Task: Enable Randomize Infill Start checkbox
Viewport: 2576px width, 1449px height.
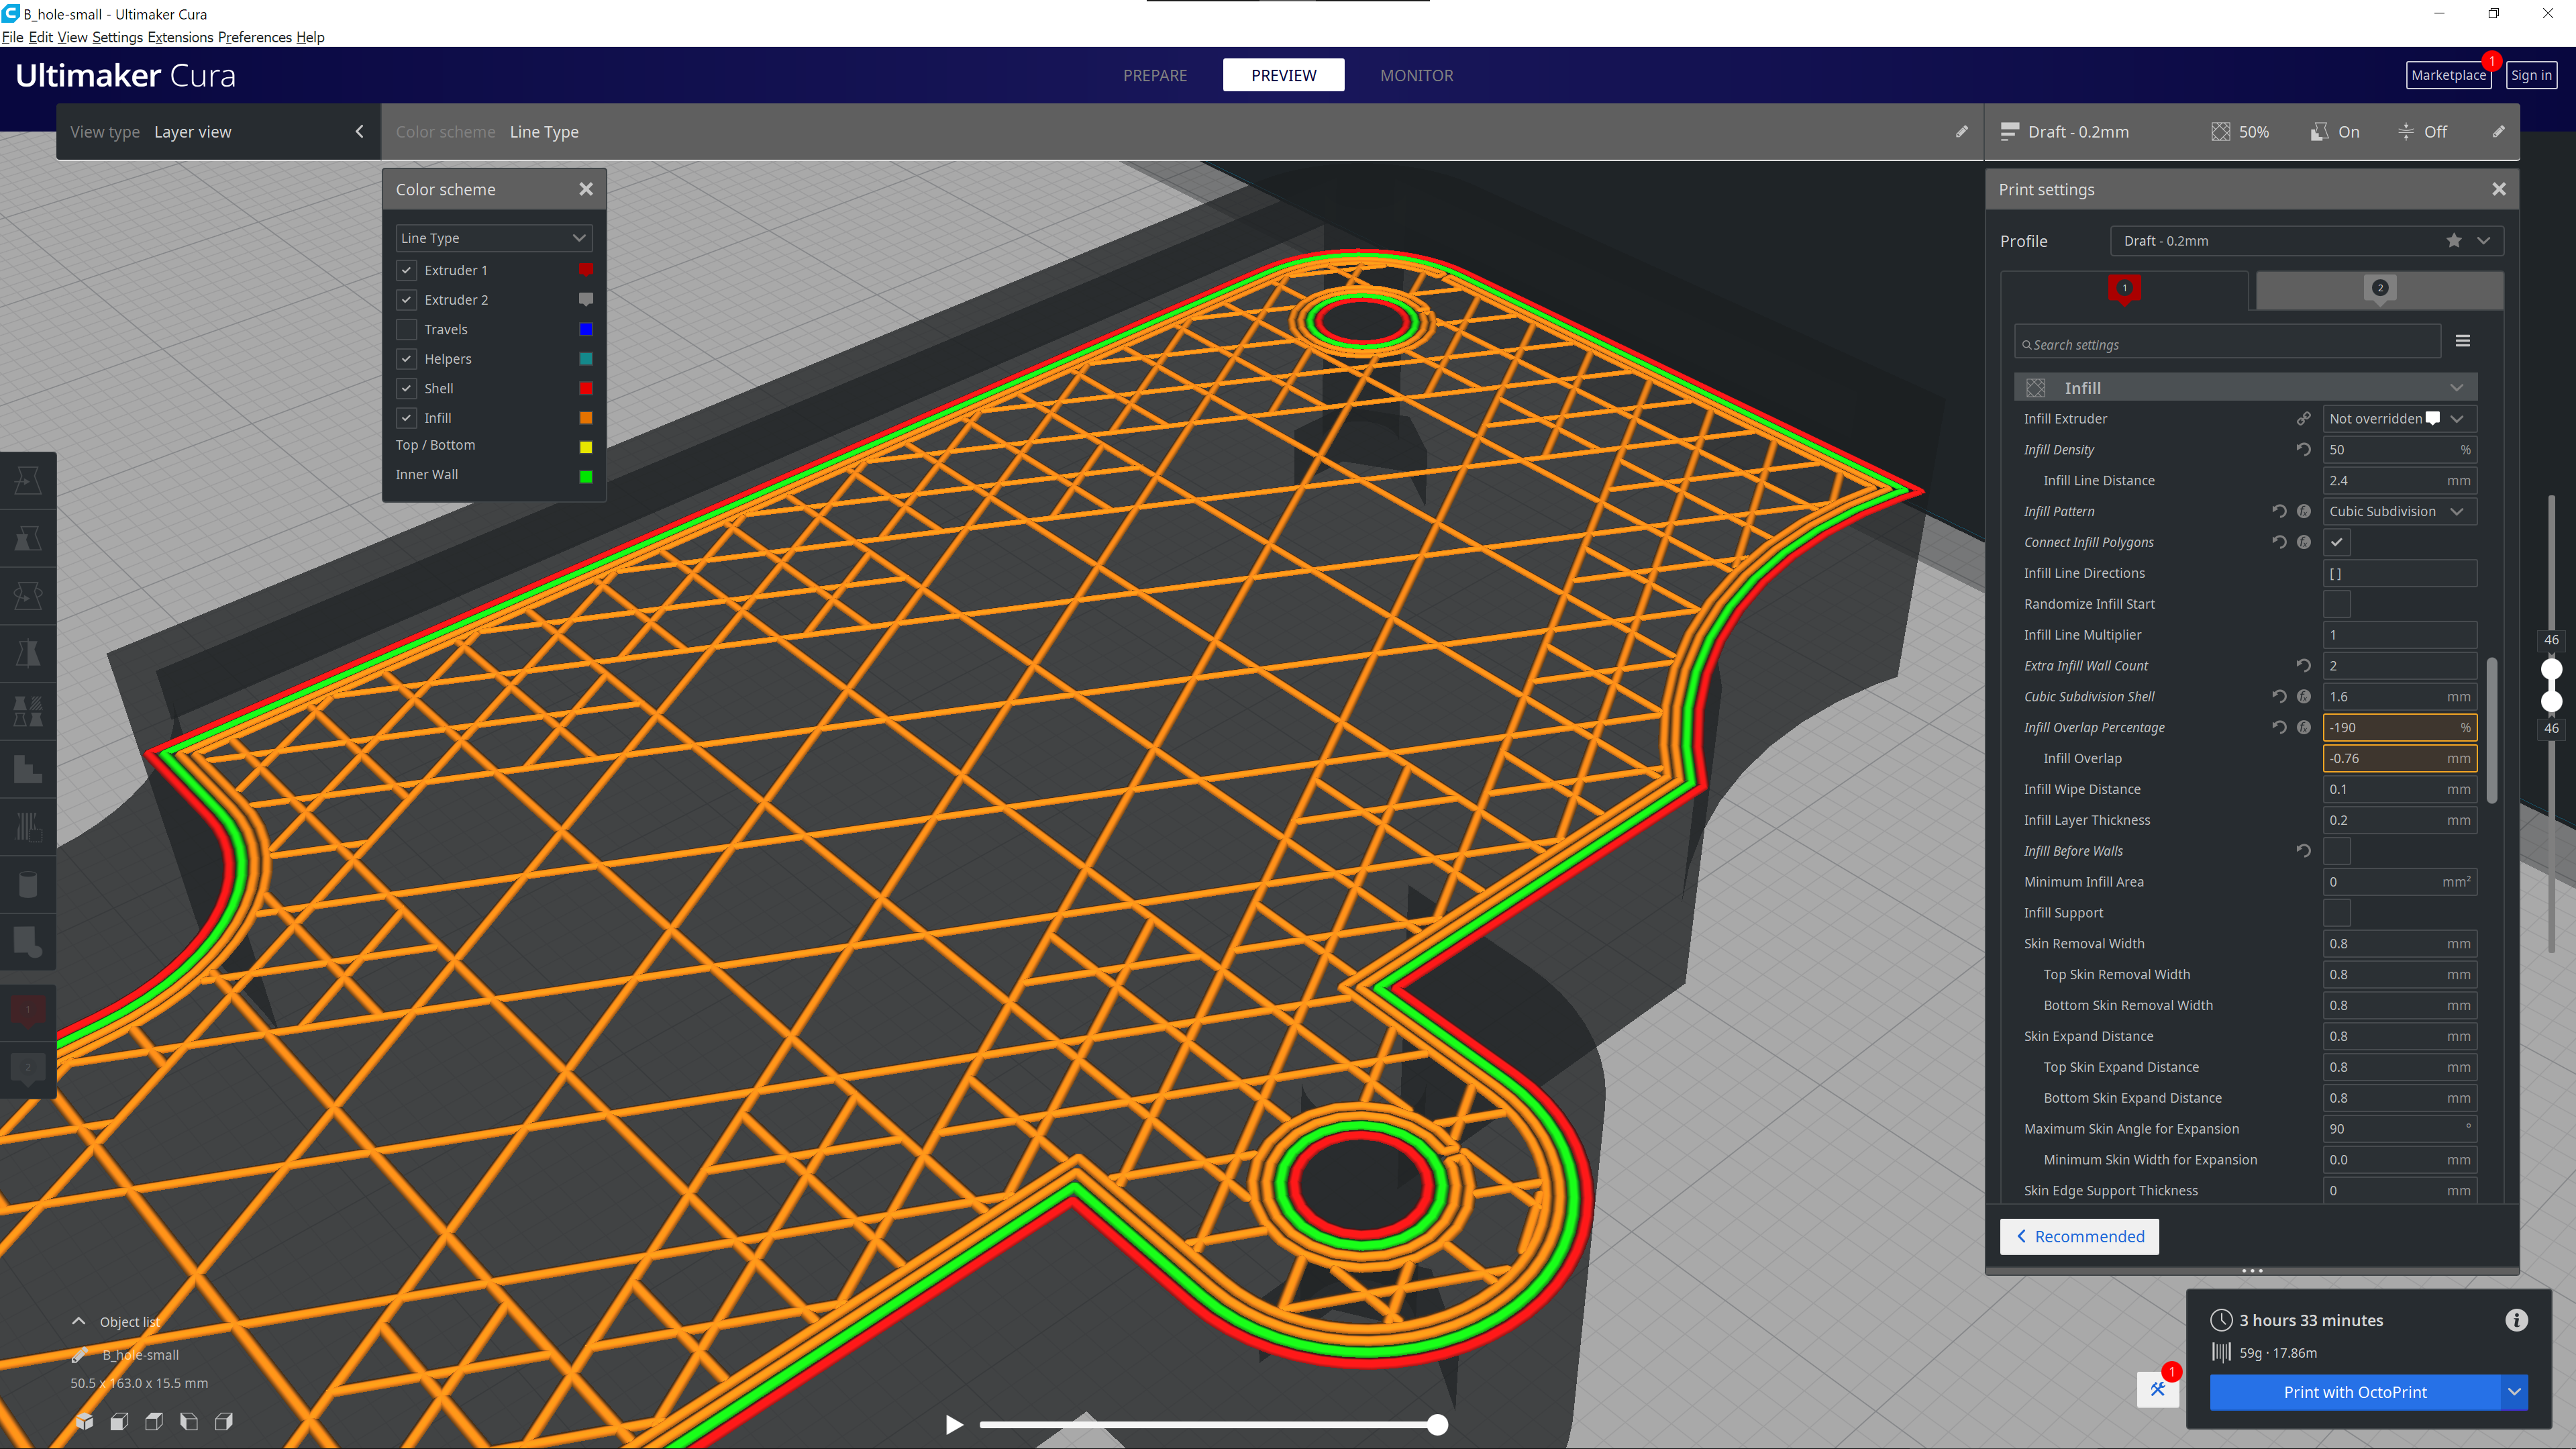Action: click(x=2337, y=604)
